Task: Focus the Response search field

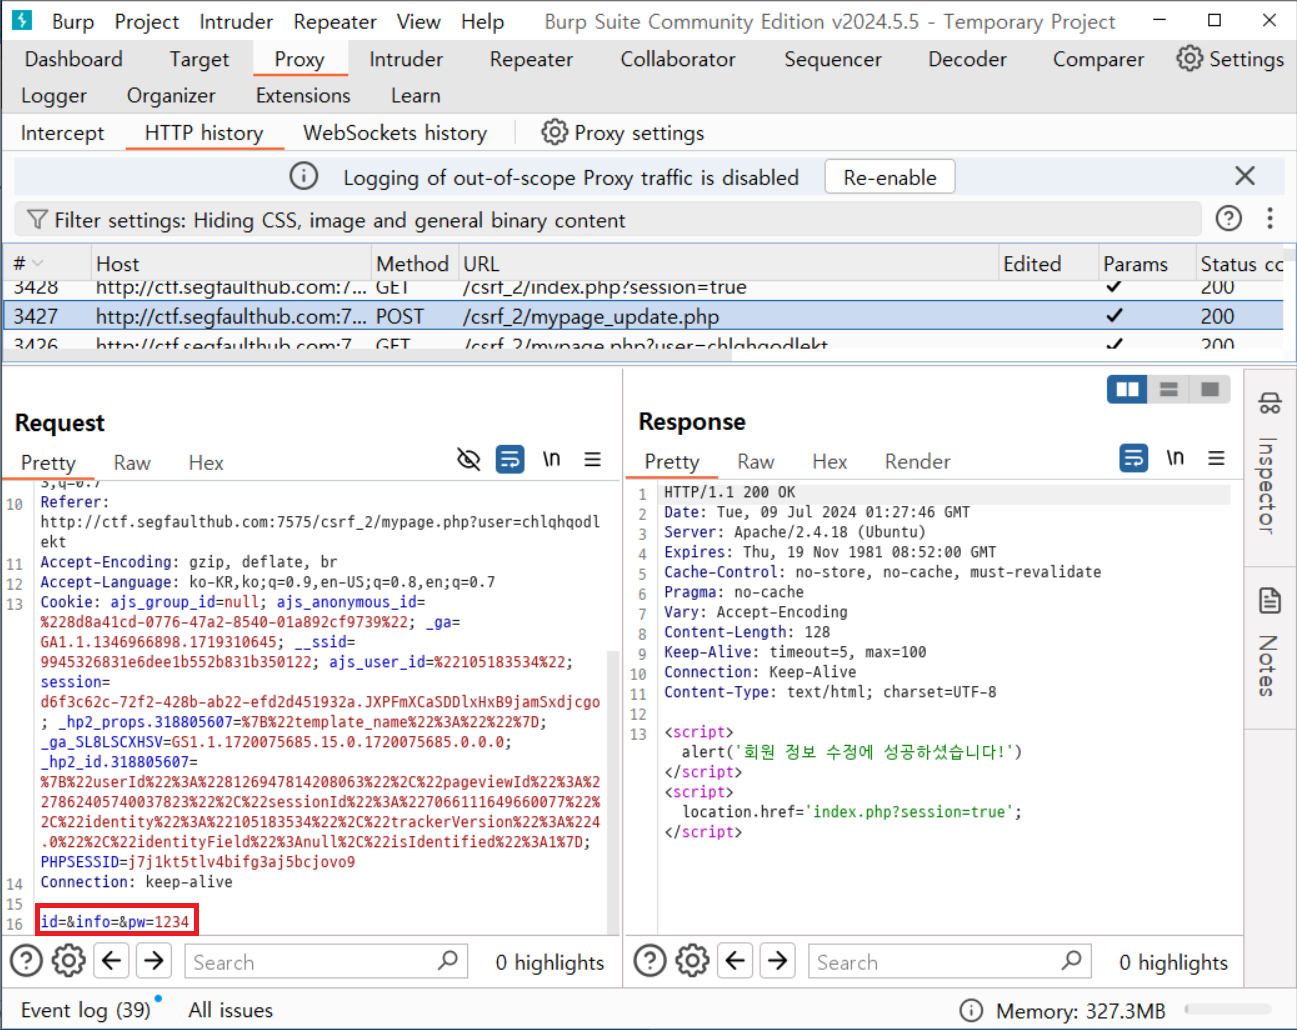Action: click(x=950, y=962)
